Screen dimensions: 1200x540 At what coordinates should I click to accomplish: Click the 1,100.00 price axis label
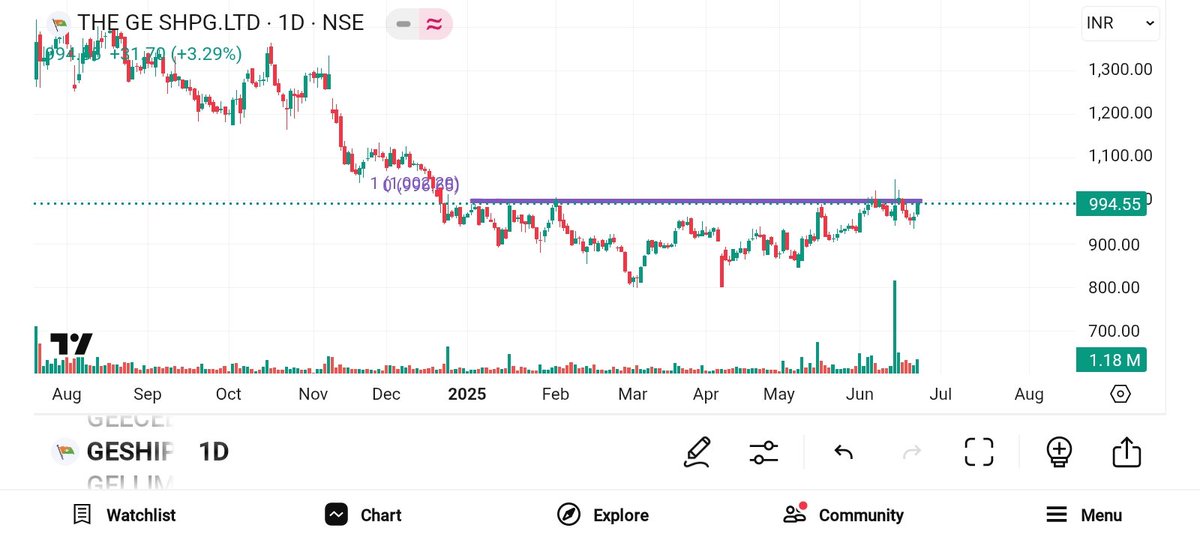pos(1120,156)
